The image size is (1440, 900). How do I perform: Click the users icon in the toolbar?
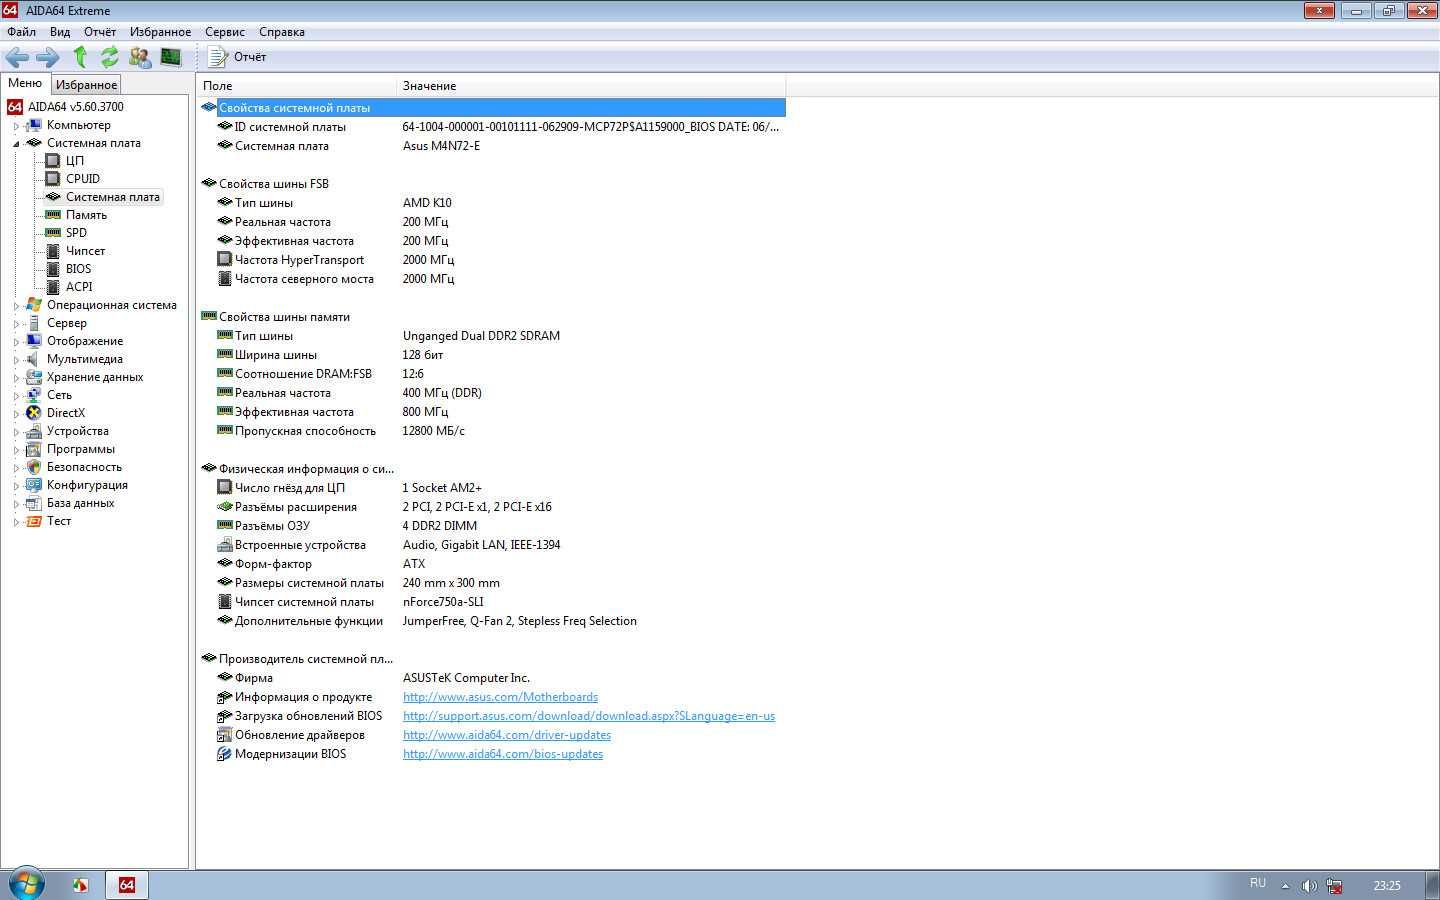(140, 57)
